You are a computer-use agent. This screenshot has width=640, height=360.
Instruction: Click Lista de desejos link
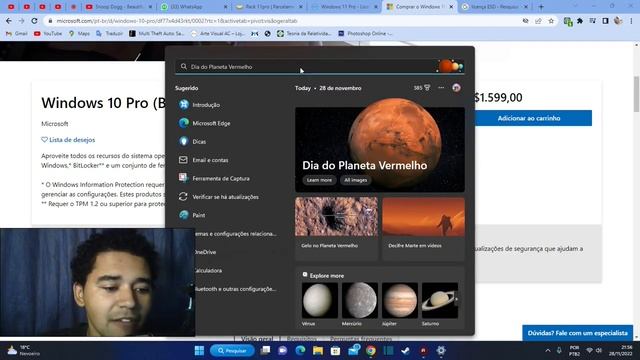[68, 140]
